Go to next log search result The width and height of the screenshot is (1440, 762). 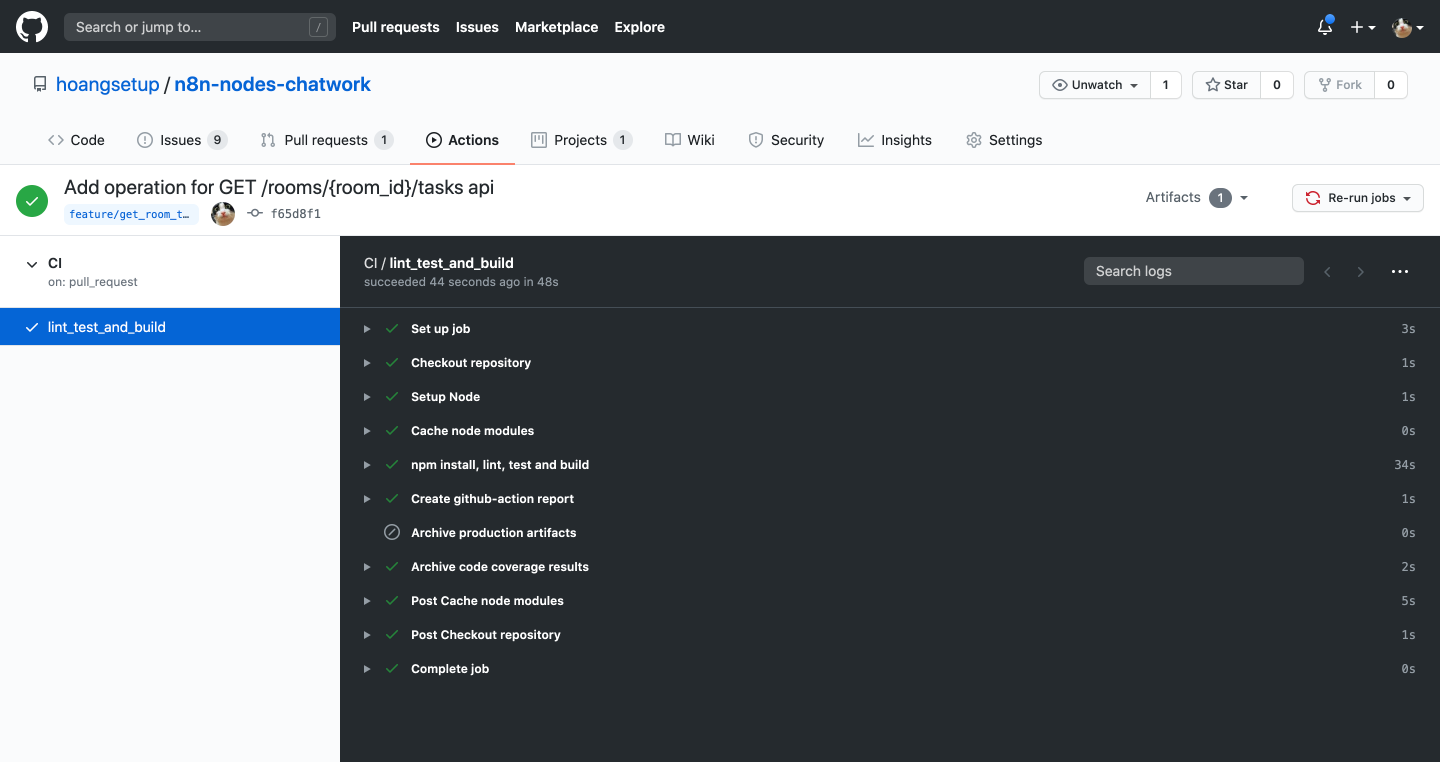pos(1360,271)
